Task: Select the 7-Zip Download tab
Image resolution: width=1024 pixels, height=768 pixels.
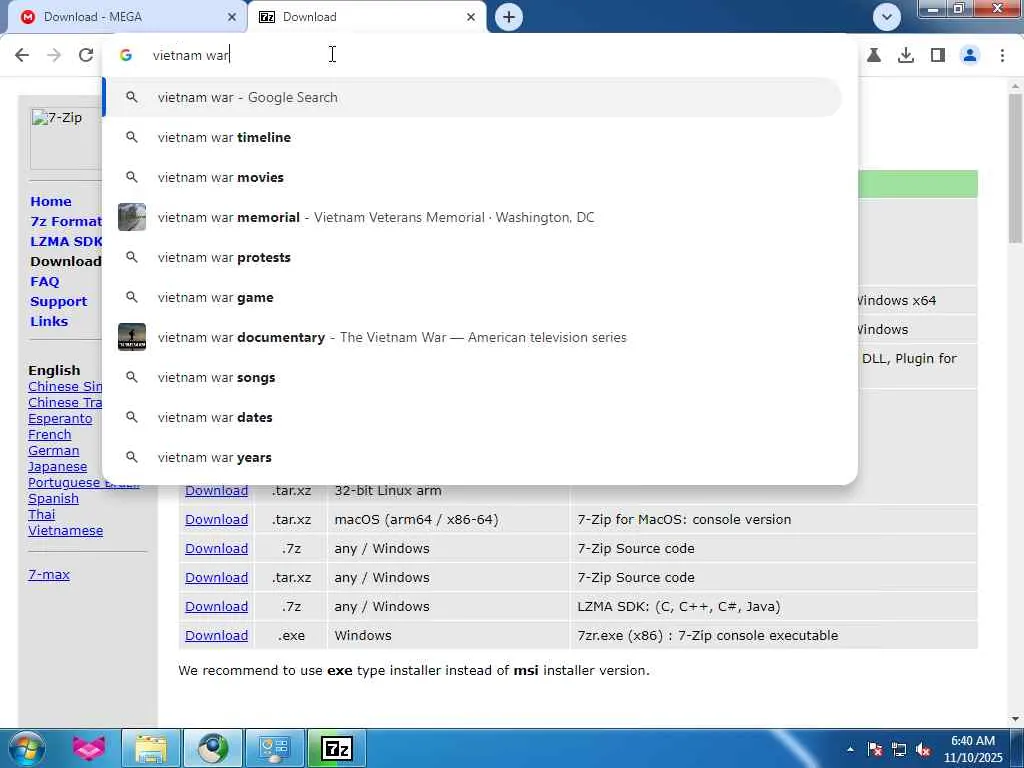Action: pyautogui.click(x=366, y=17)
